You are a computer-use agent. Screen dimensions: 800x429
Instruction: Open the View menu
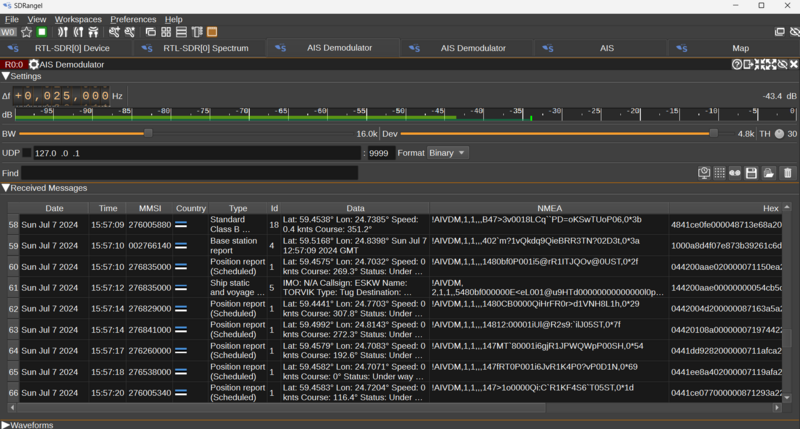click(x=37, y=19)
